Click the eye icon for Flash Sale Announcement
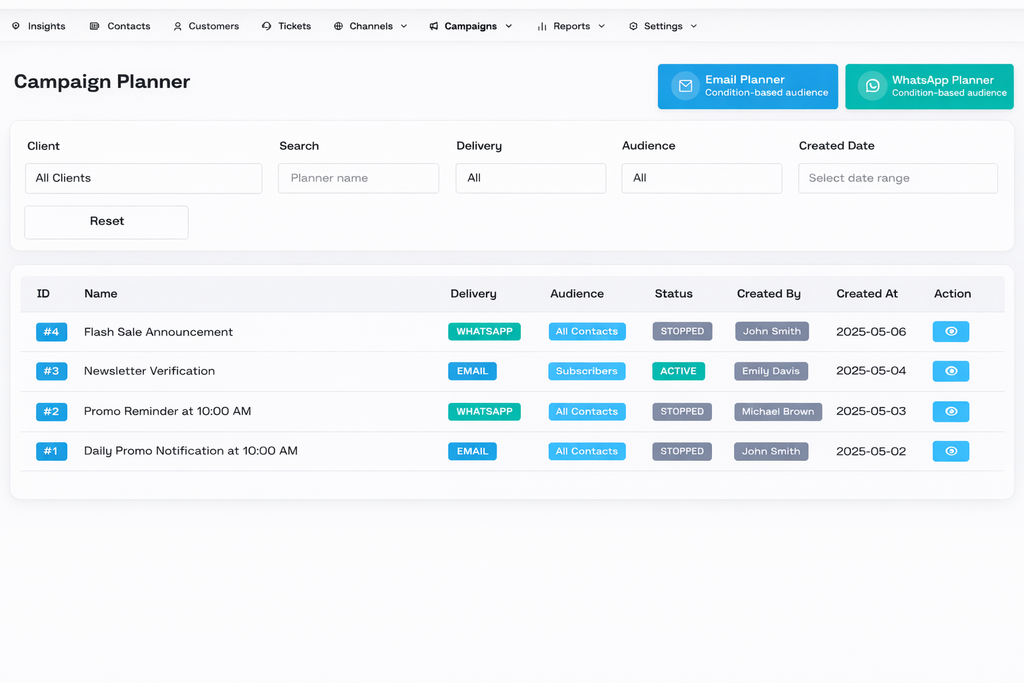 tap(950, 331)
